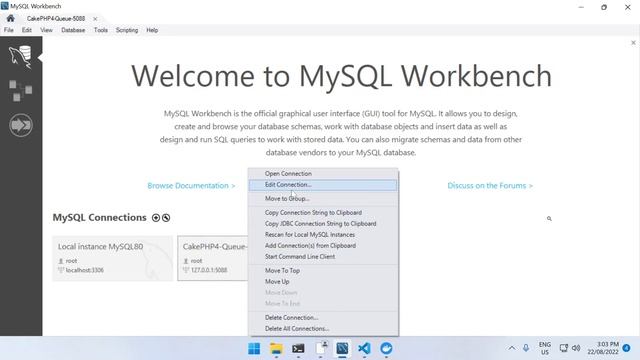This screenshot has height=360, width=640.
Task: Open the Help menu
Action: (x=152, y=30)
